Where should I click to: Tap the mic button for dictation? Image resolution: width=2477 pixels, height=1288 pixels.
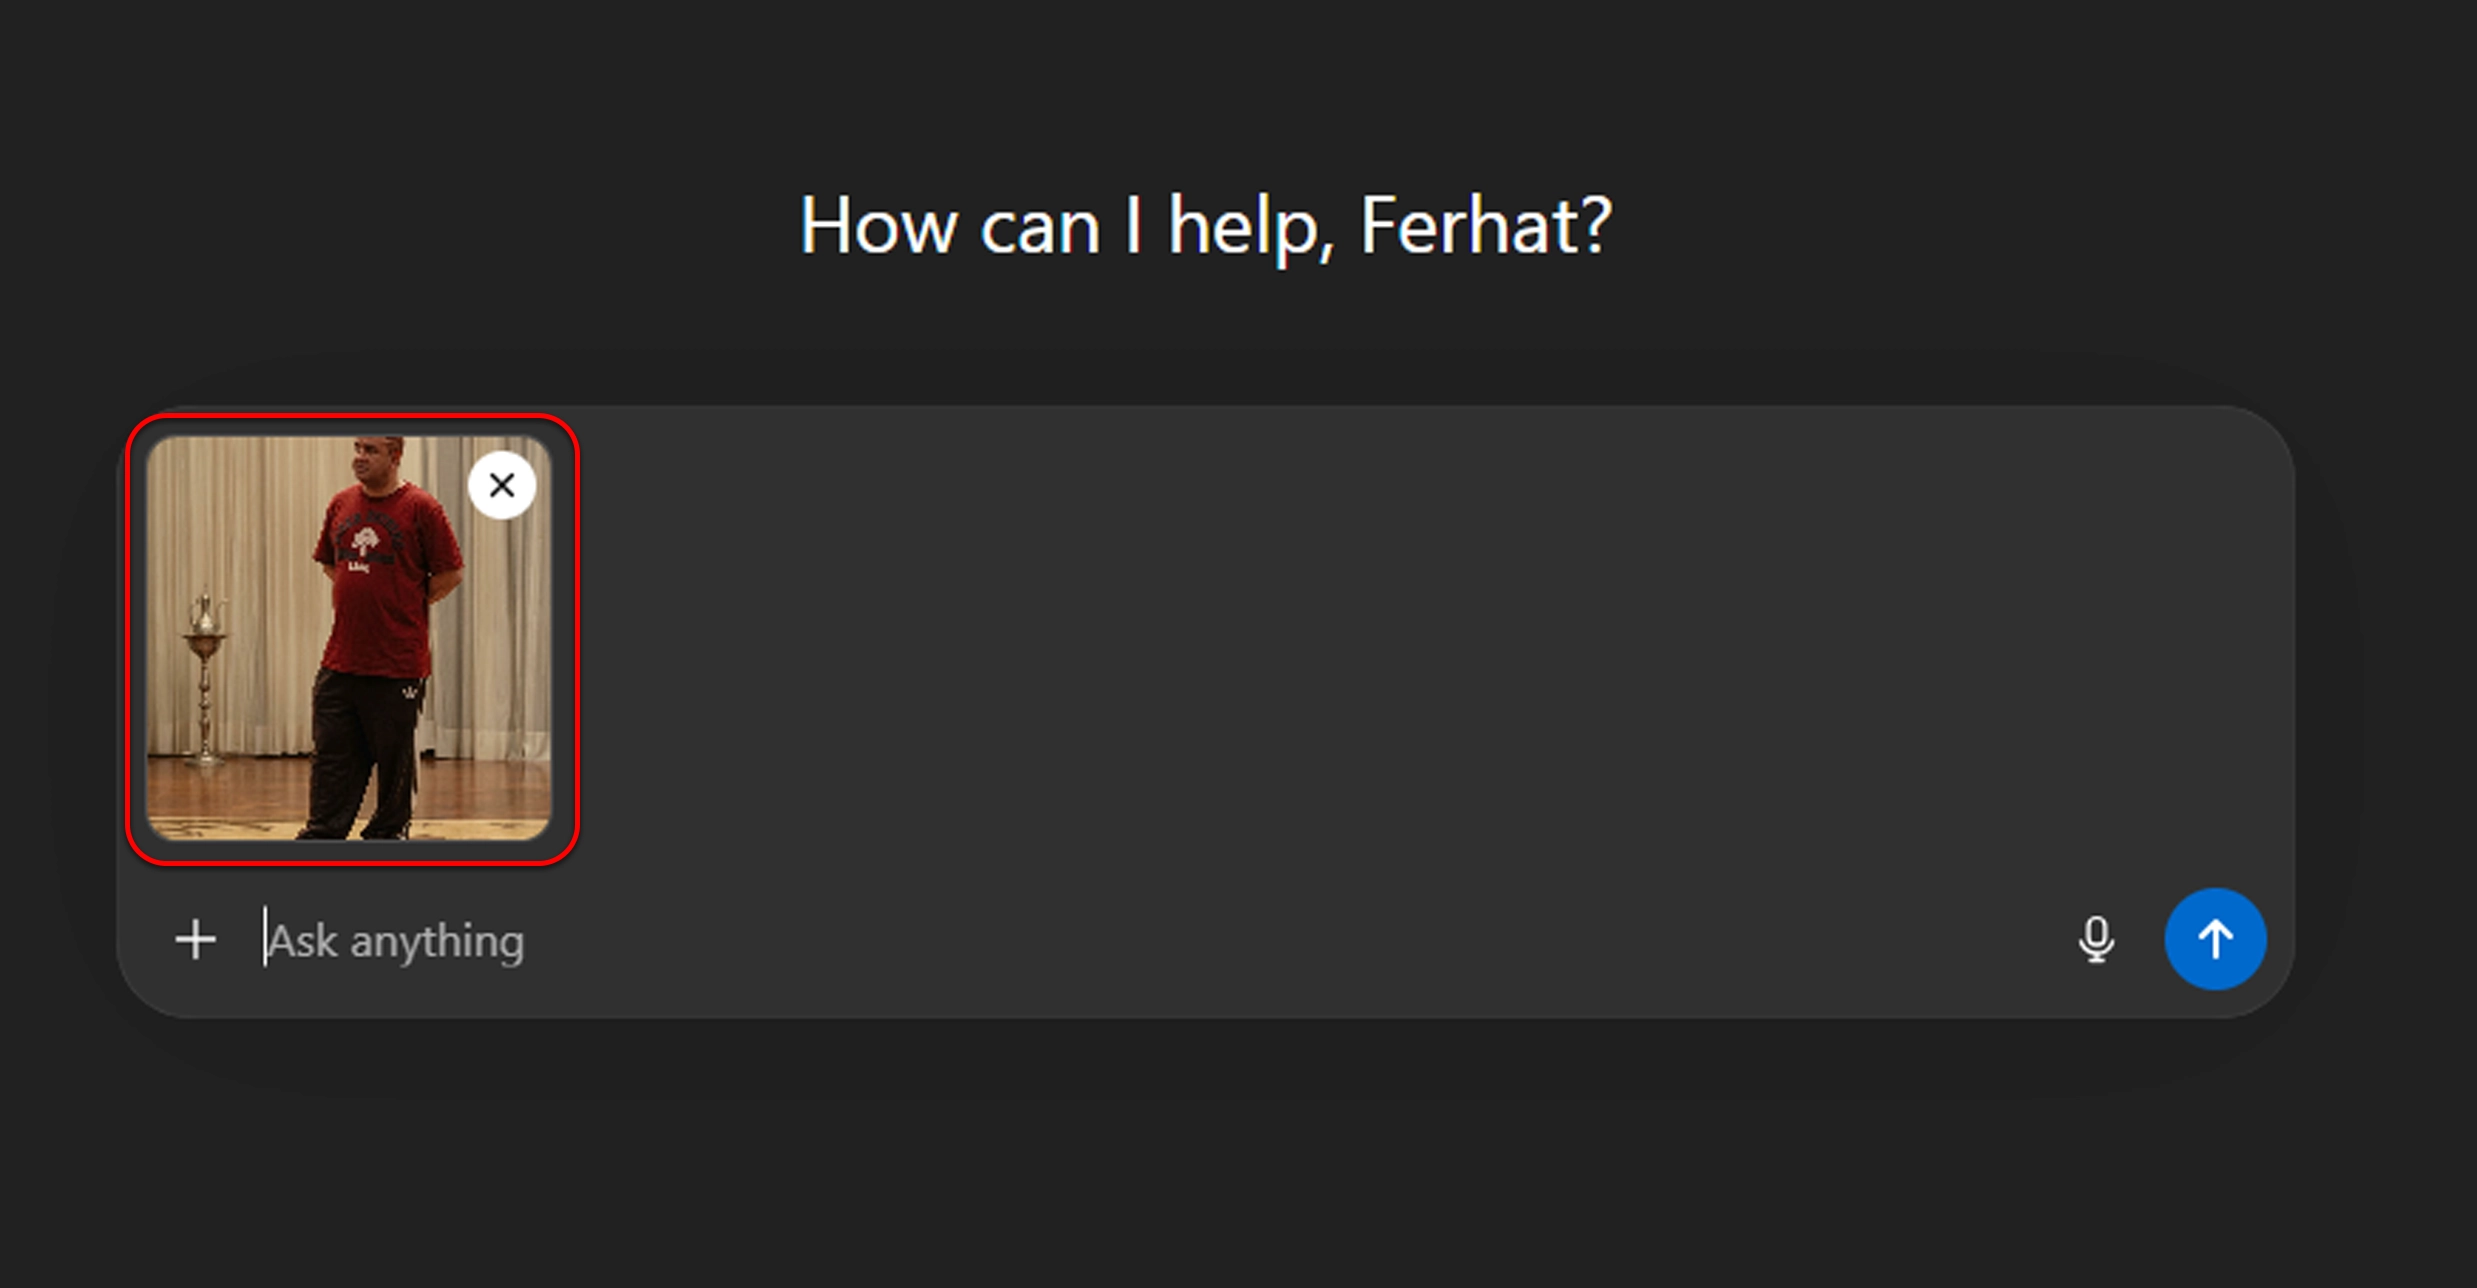[2096, 940]
